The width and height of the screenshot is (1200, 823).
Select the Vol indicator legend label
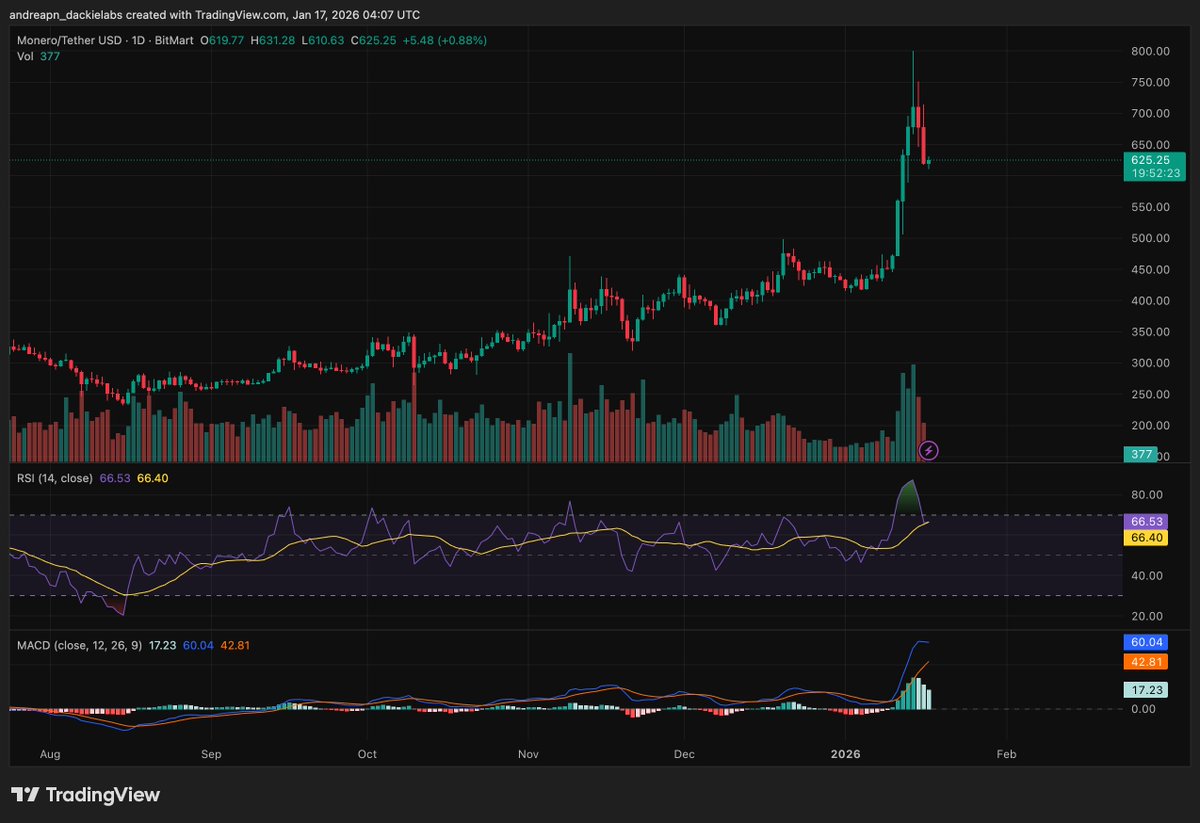(25, 57)
